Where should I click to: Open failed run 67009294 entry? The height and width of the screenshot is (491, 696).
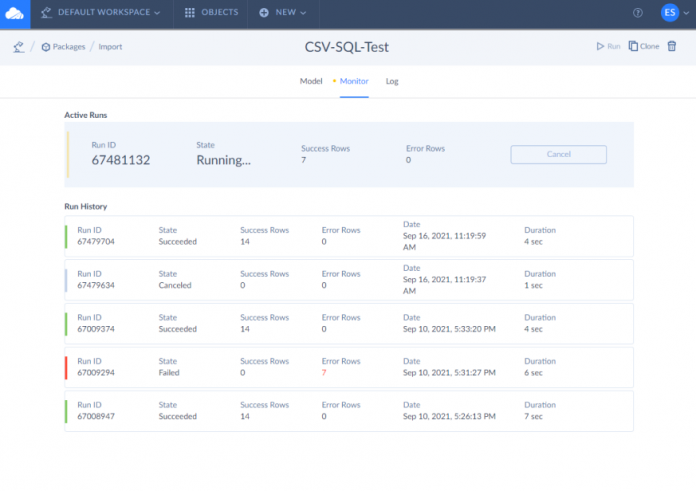[x=348, y=367]
